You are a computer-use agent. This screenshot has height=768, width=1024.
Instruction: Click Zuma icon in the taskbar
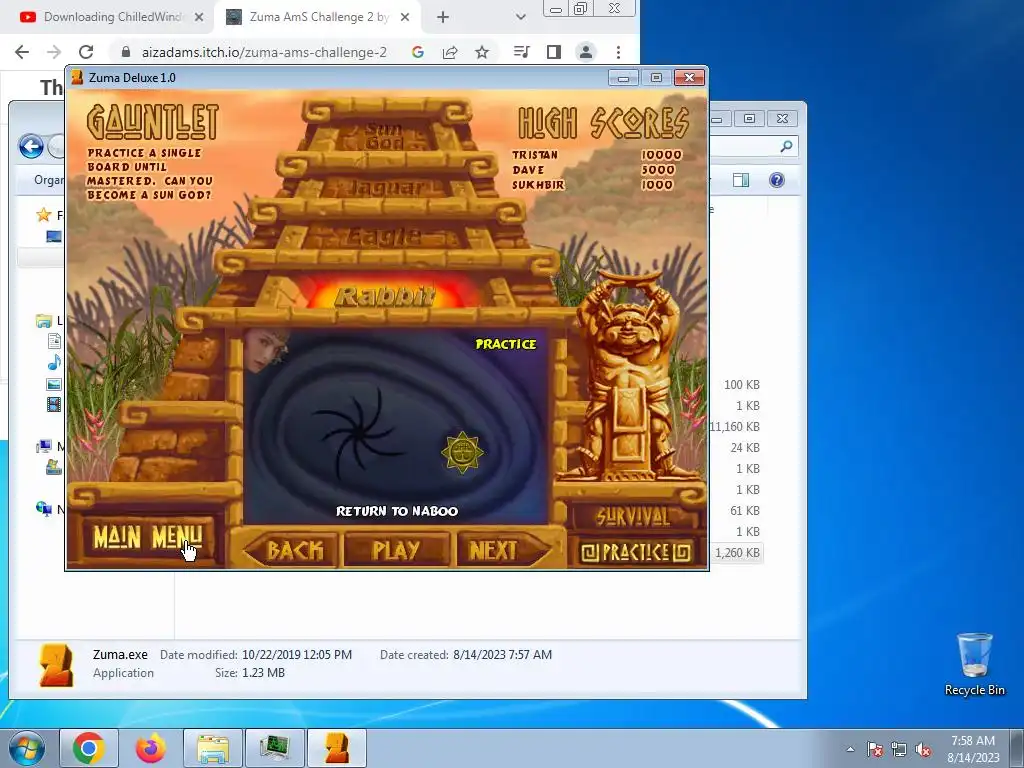337,748
